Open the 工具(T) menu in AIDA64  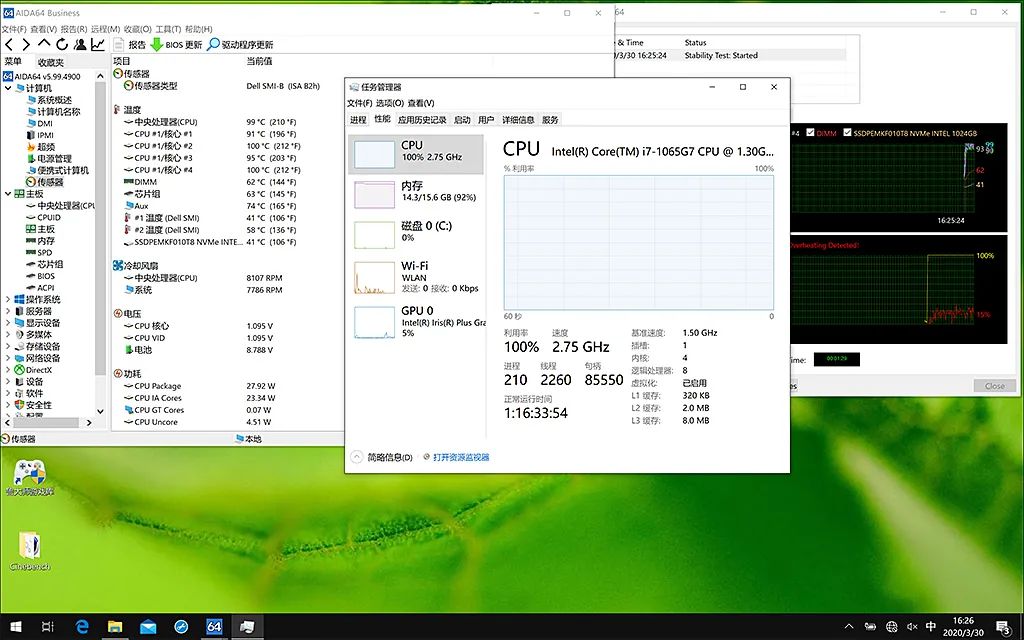pyautogui.click(x=168, y=29)
